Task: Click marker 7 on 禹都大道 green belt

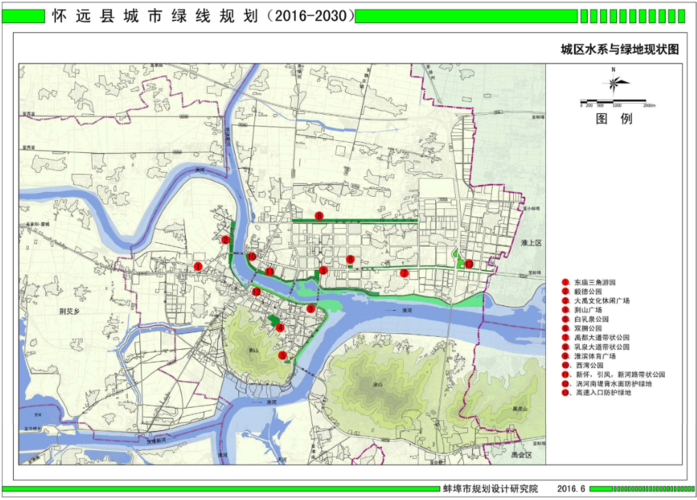Action: click(x=404, y=273)
